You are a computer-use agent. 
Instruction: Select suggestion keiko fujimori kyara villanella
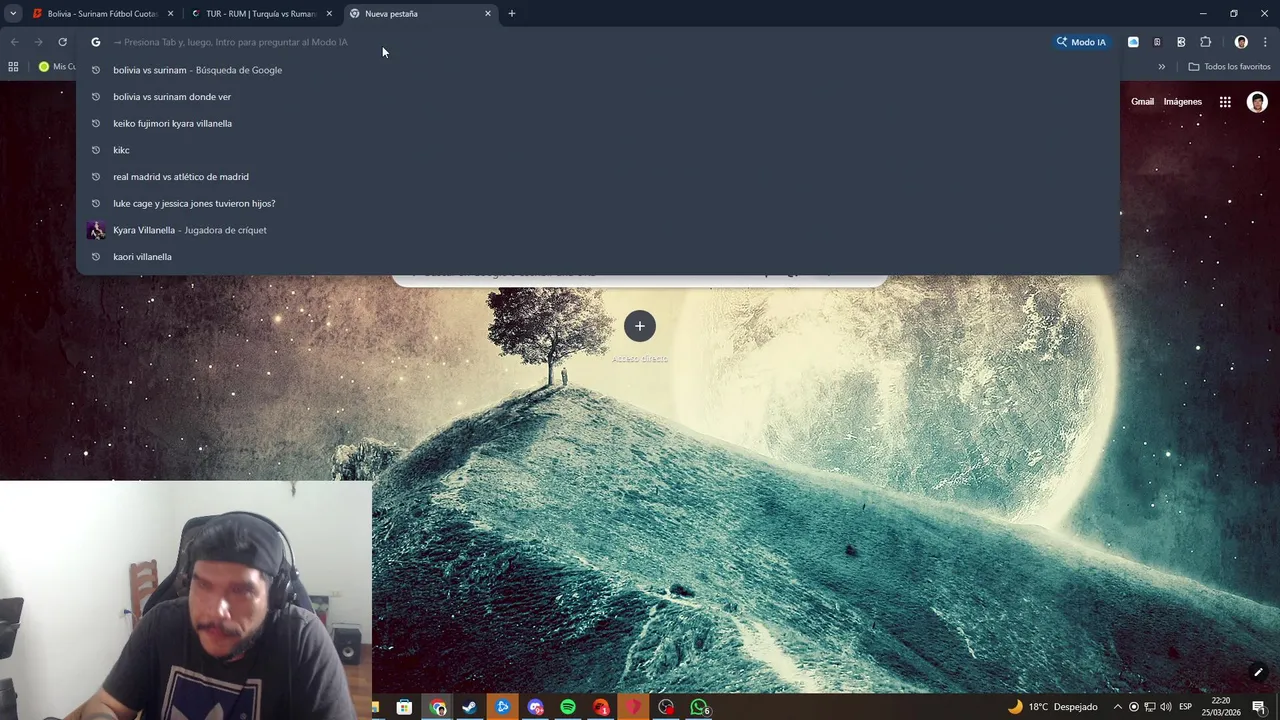598,123
